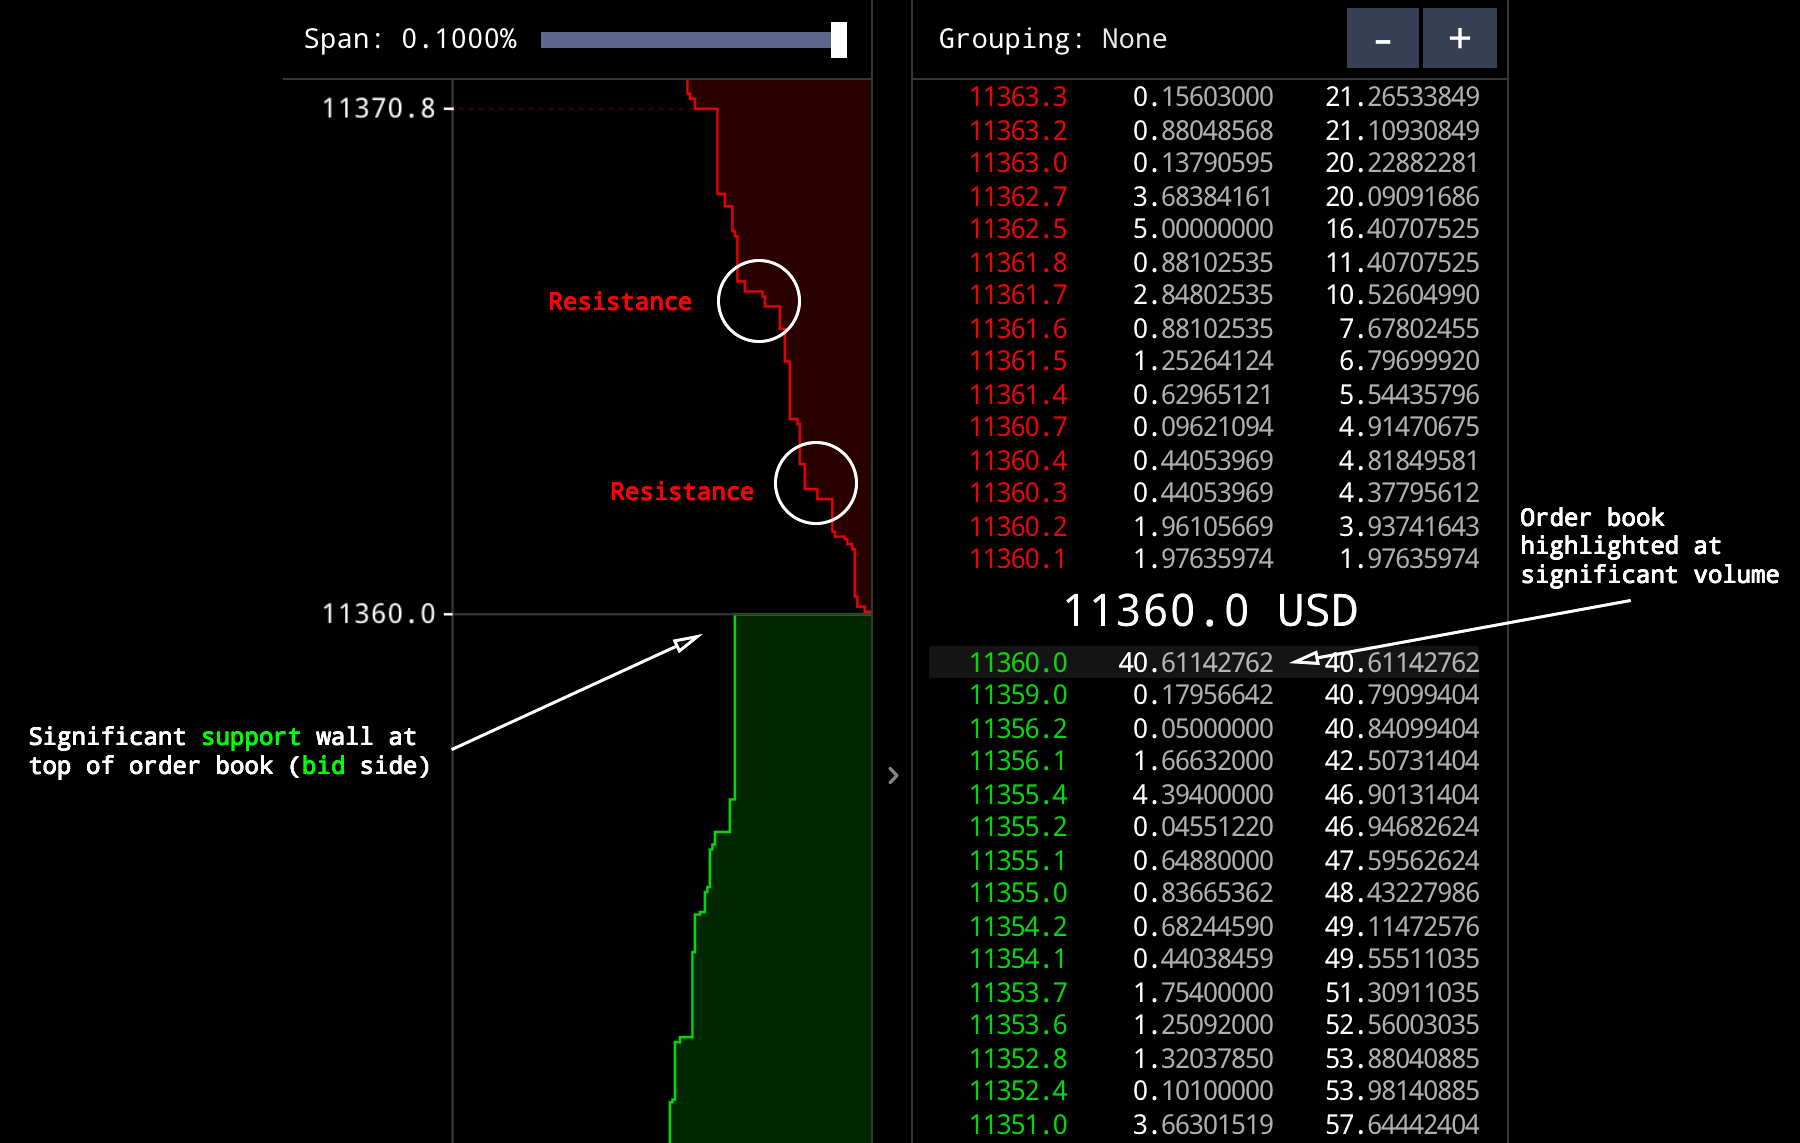Click the bid price 11355.0
The image size is (1800, 1143).
click(x=1018, y=893)
